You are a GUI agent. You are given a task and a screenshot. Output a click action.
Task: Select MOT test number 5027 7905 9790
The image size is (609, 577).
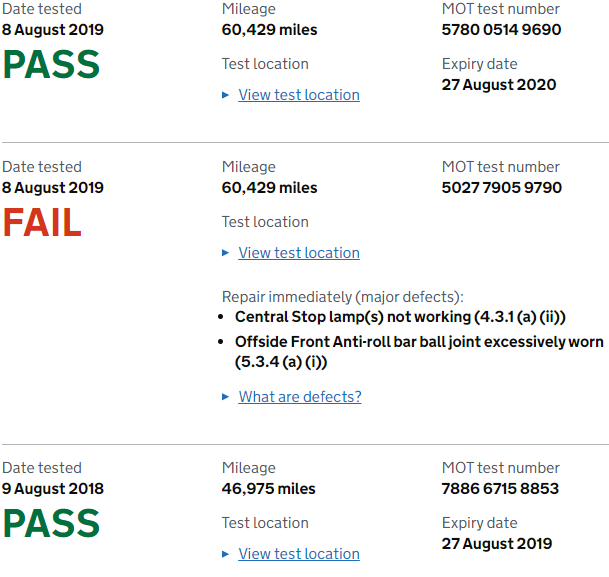tap(501, 188)
